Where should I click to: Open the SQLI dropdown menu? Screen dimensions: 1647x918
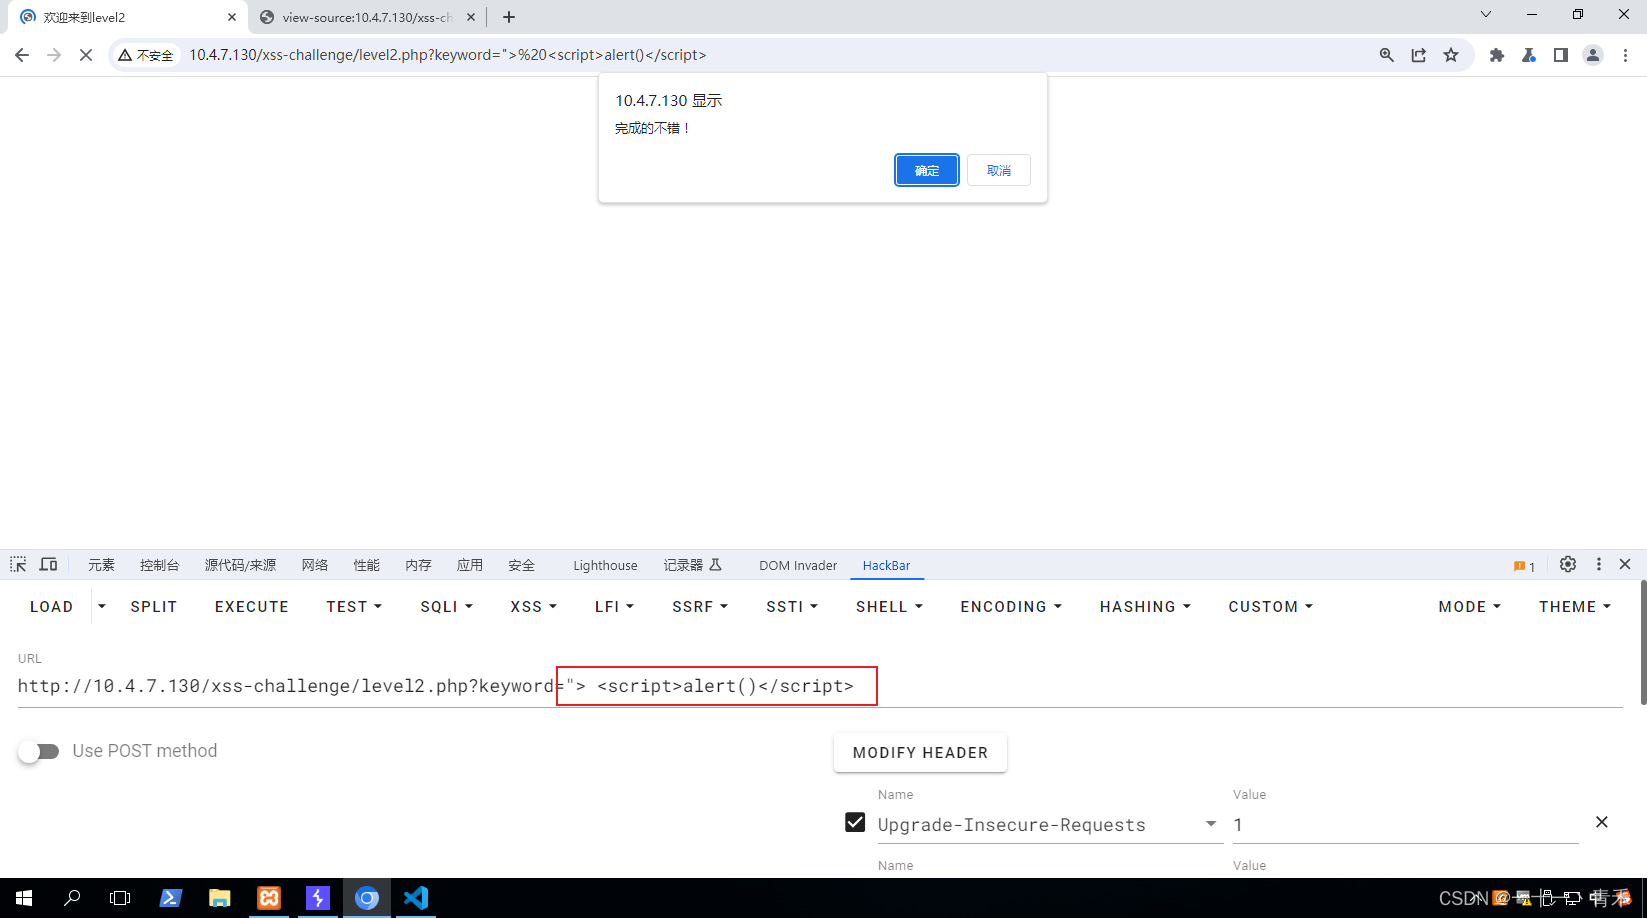(x=446, y=607)
